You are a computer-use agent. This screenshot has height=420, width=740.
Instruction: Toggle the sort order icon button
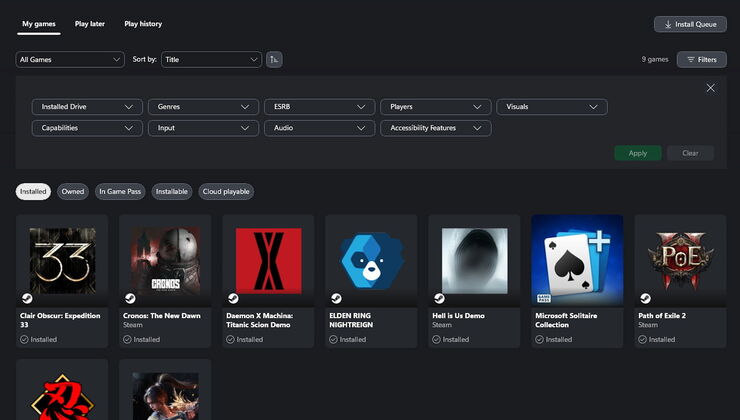[x=274, y=59]
